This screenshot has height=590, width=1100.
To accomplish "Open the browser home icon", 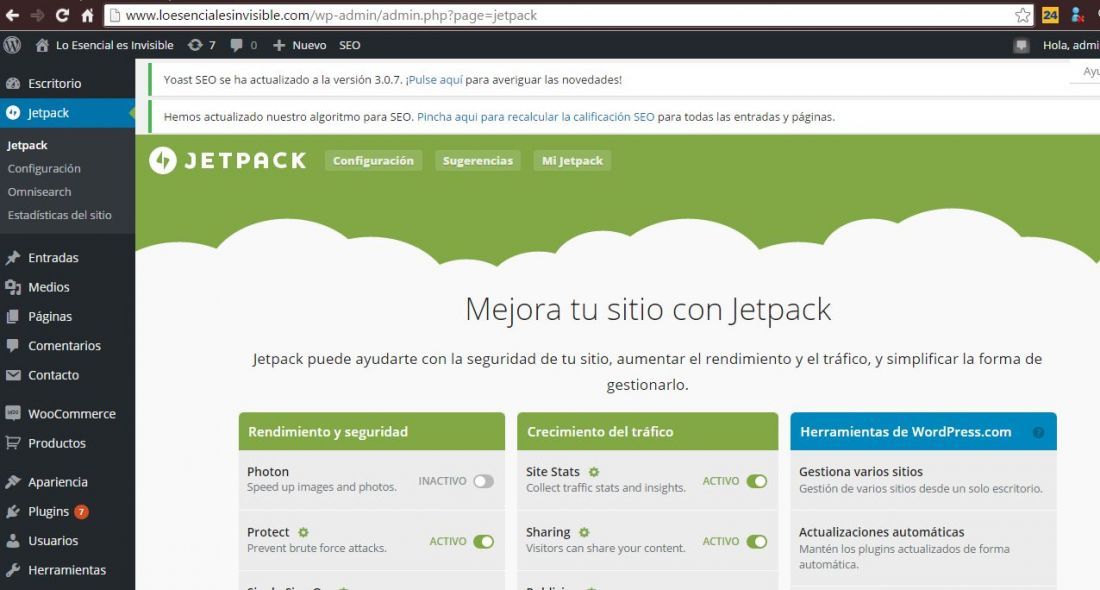I will click(x=87, y=15).
